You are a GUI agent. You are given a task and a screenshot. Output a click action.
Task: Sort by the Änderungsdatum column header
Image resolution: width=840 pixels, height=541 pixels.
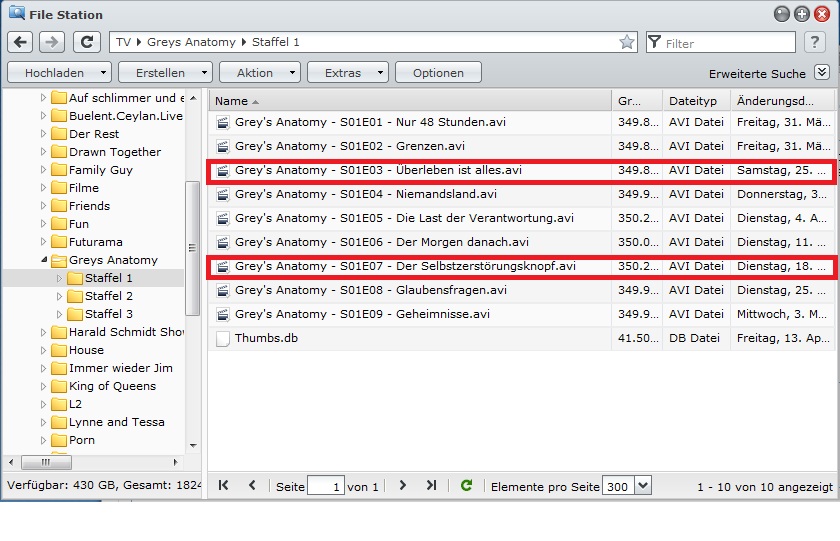(x=782, y=101)
